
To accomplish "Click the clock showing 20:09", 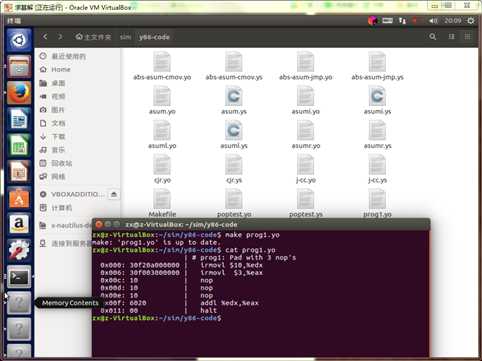I will click(453, 21).
